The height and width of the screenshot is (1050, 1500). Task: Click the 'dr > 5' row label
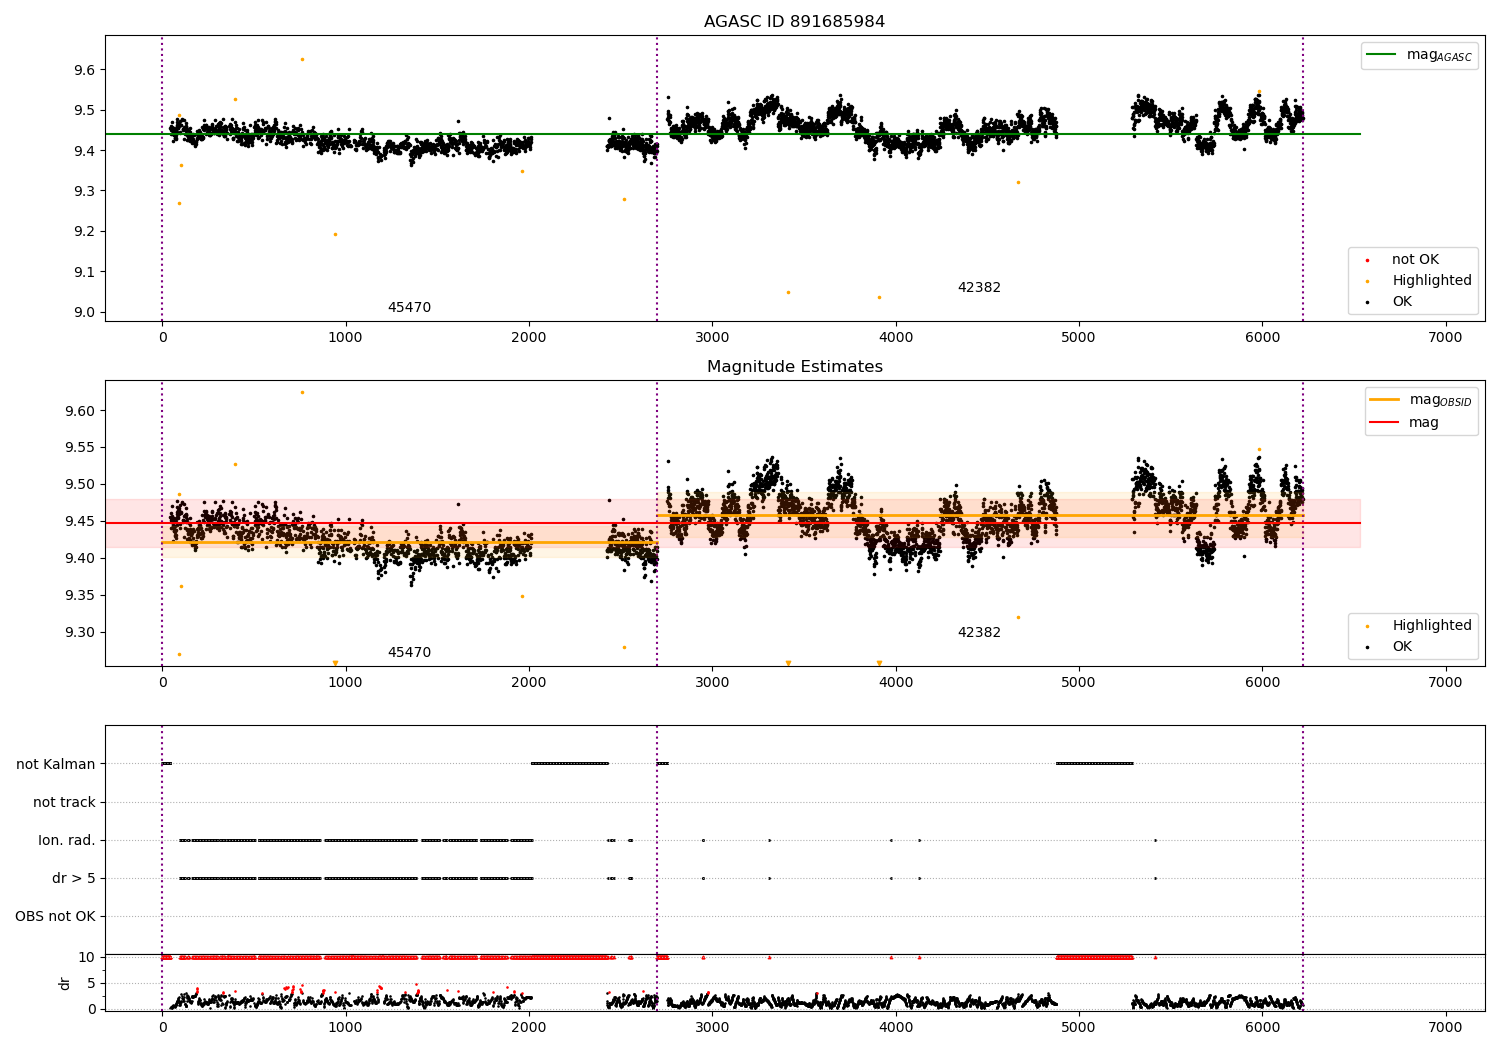click(74, 879)
